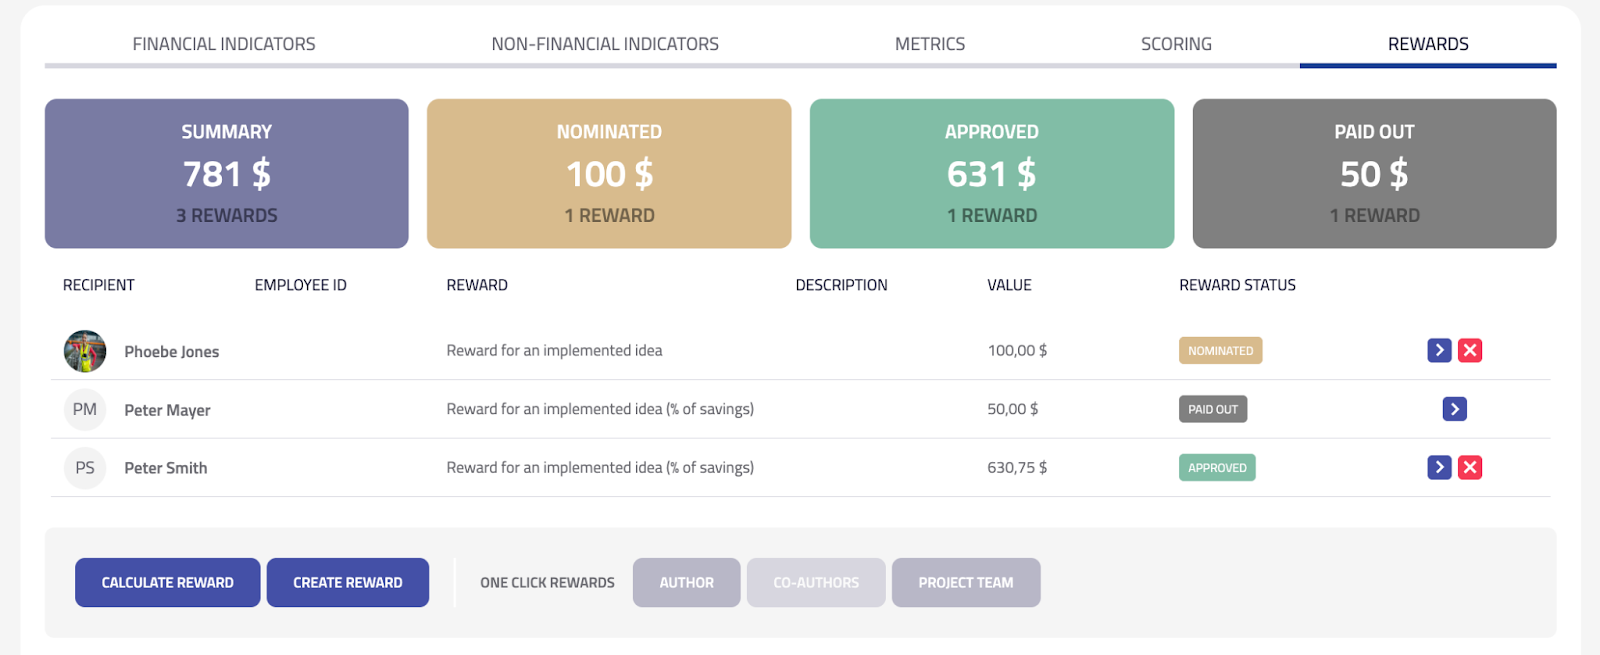Click the PM avatar for Peter Mayer
The height and width of the screenshot is (655, 1600).
click(x=85, y=409)
